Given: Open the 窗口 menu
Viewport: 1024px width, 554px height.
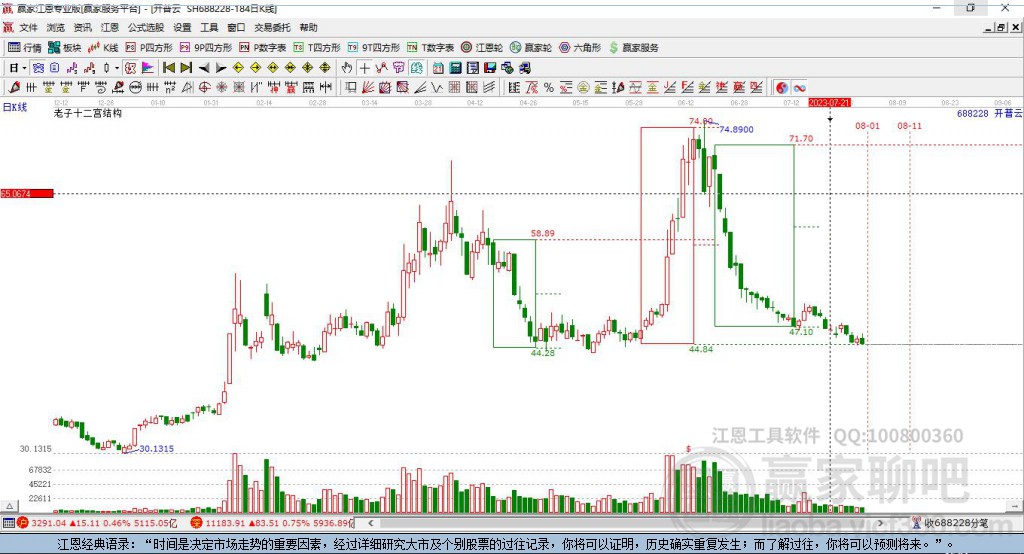Looking at the screenshot, I should tap(236, 27).
